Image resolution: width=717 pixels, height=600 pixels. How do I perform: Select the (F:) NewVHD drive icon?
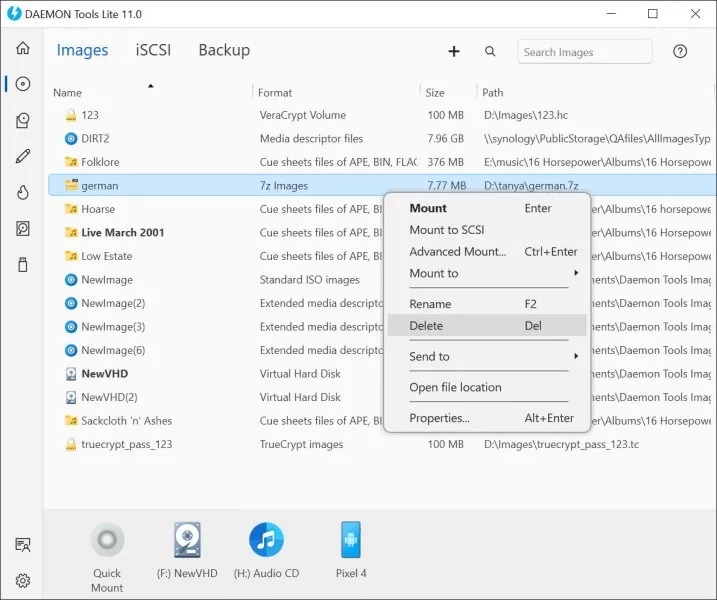pos(187,540)
